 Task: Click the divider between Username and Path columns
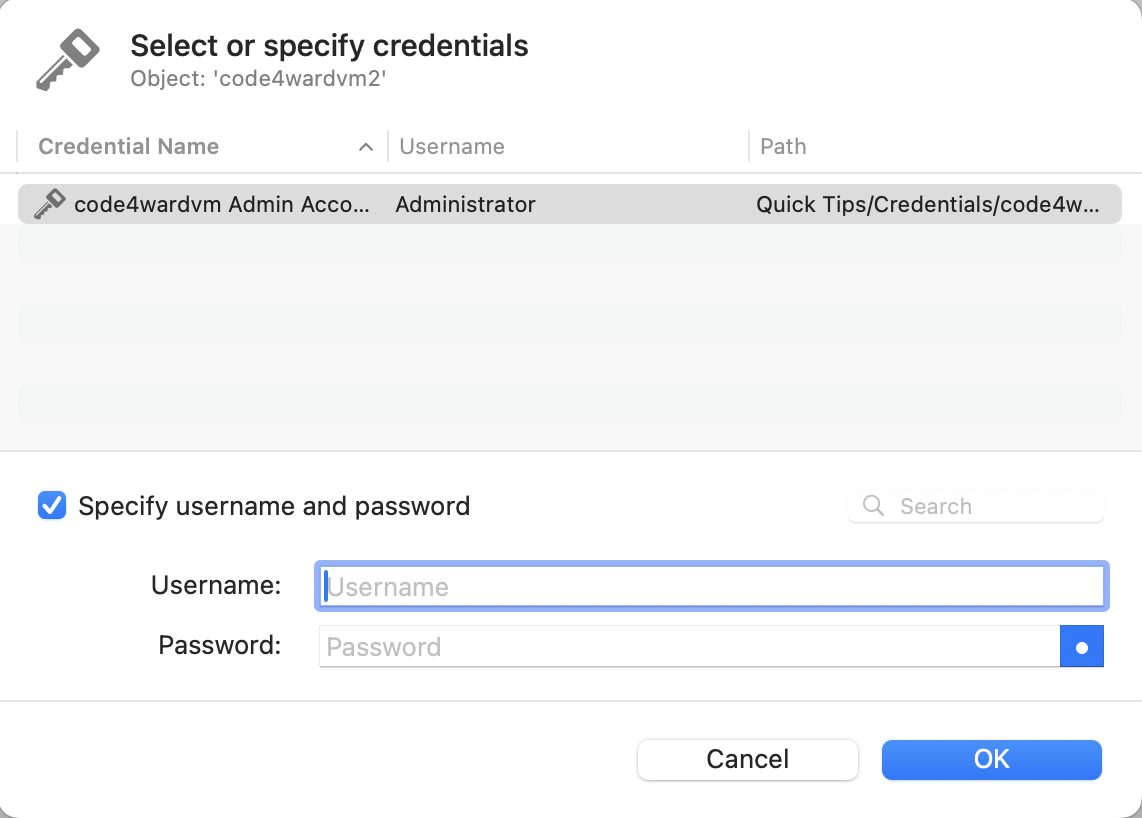tap(749, 146)
